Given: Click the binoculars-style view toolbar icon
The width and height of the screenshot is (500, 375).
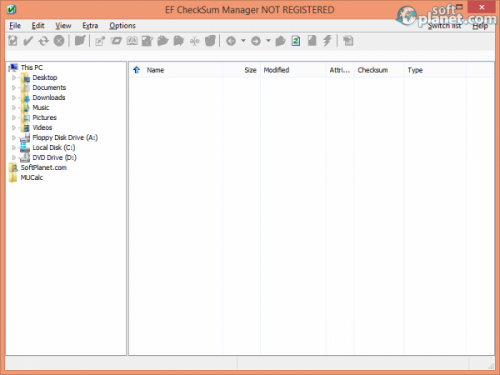Looking at the screenshot, I should tap(132, 41).
